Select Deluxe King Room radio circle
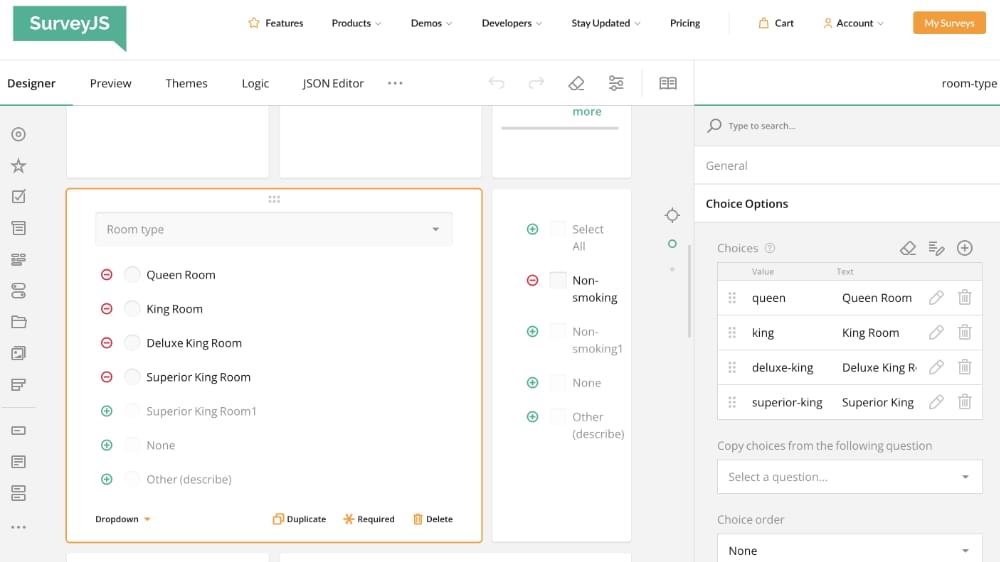 132,343
